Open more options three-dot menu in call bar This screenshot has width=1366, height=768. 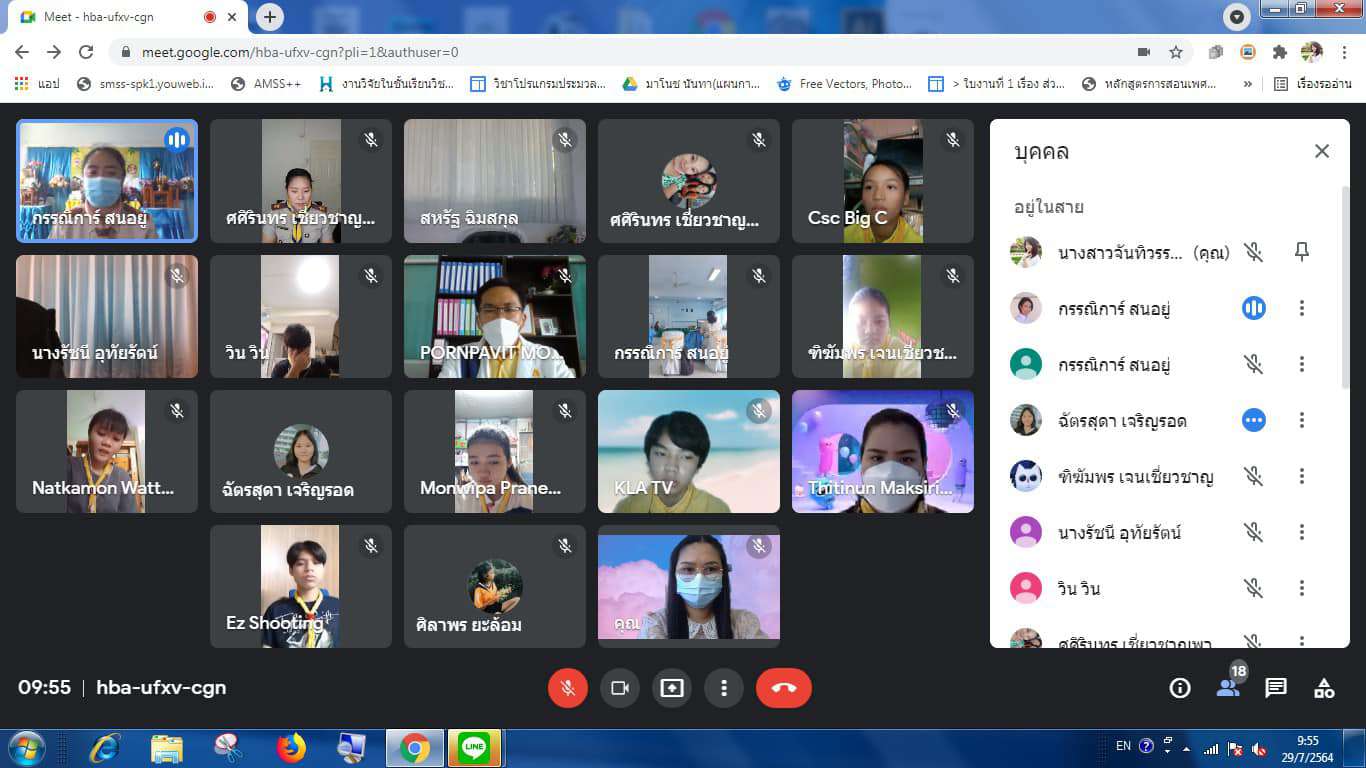724,688
